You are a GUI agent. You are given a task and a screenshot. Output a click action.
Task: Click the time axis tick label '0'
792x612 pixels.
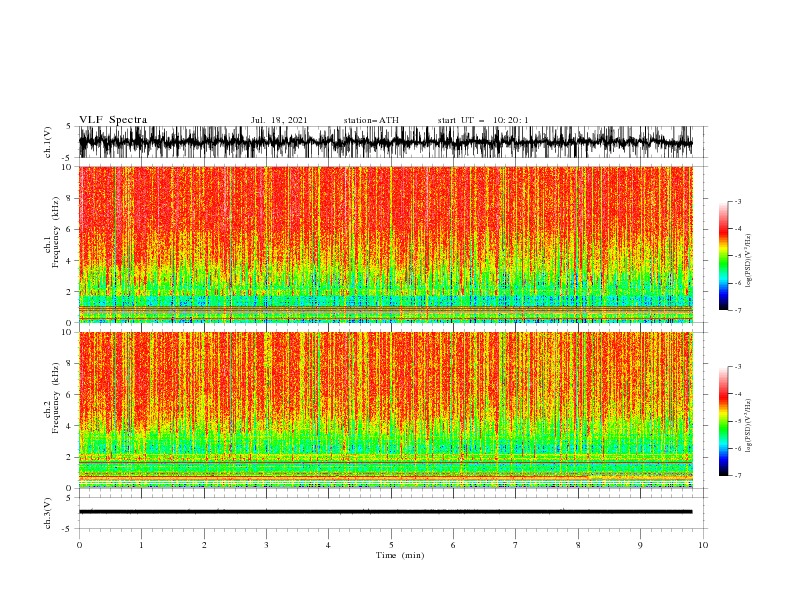tap(79, 545)
